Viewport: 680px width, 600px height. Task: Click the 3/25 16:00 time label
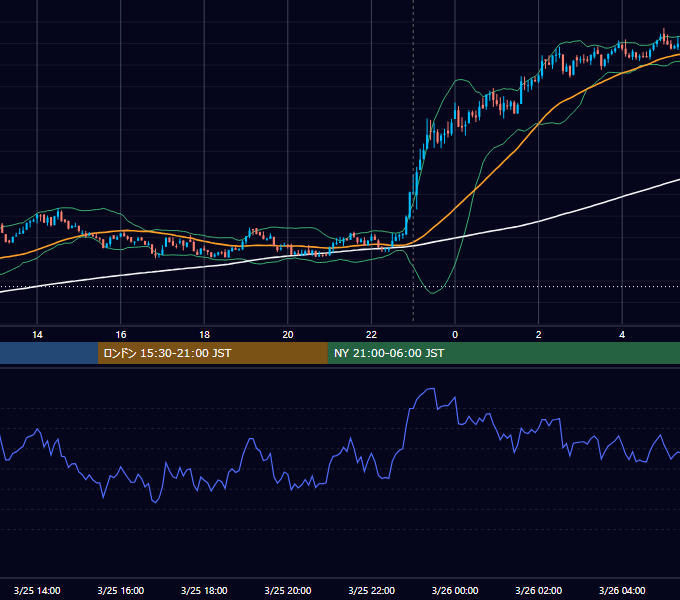tap(121, 590)
